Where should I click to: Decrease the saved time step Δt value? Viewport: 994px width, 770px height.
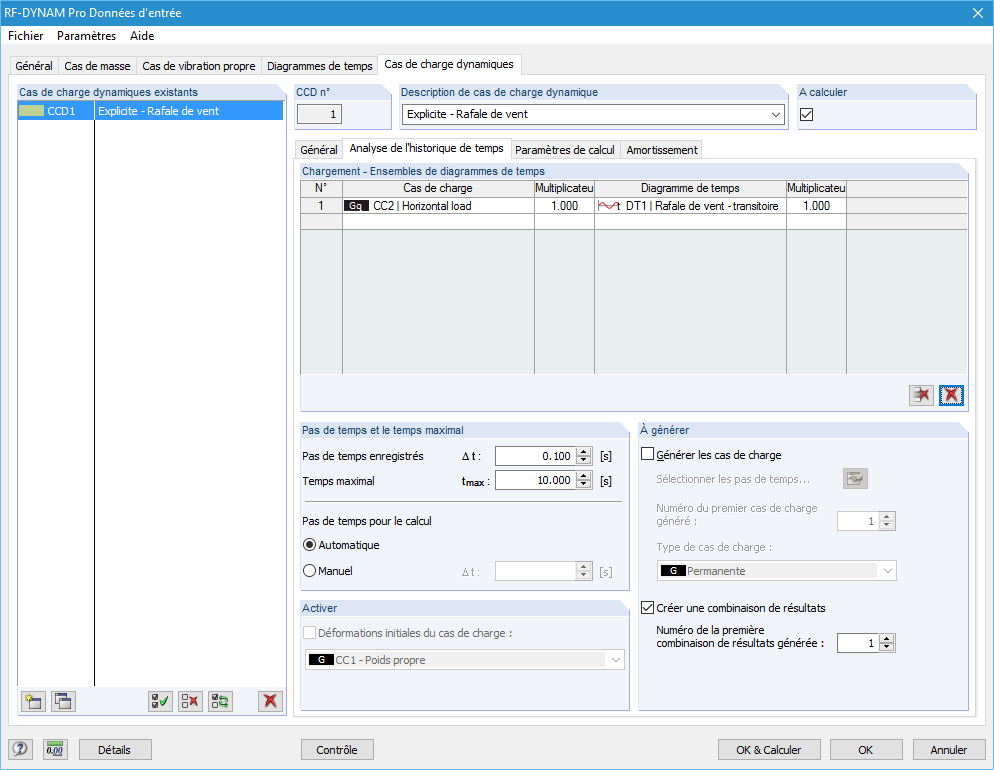pyautogui.click(x=584, y=461)
